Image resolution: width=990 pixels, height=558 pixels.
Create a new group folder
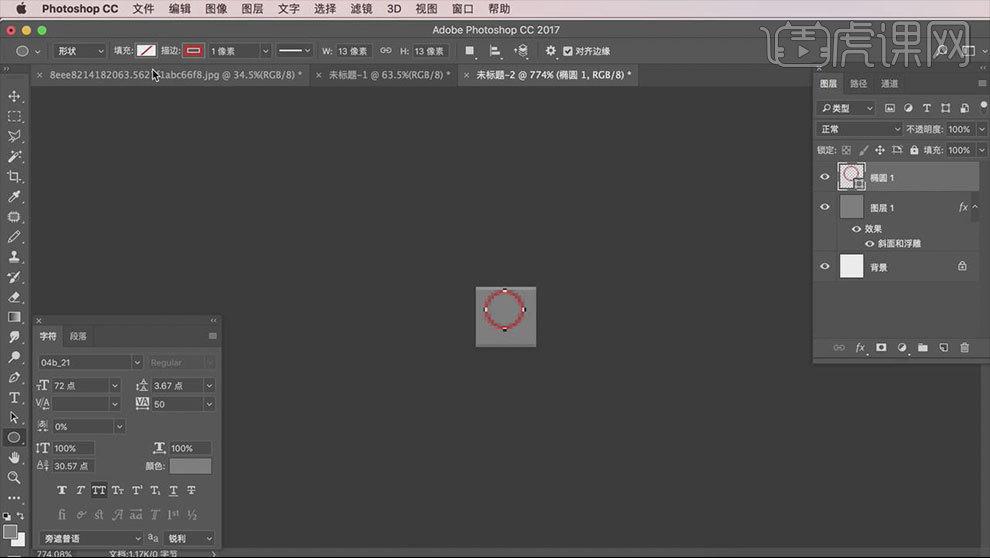(x=922, y=348)
